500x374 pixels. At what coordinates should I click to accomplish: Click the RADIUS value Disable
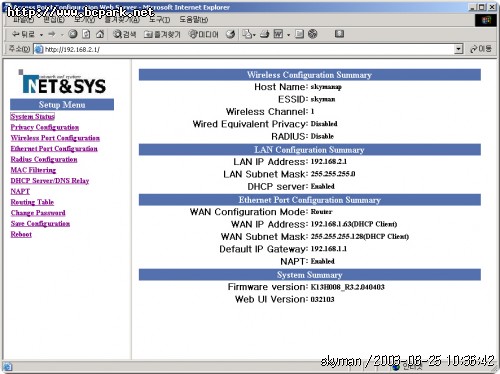[x=322, y=136]
